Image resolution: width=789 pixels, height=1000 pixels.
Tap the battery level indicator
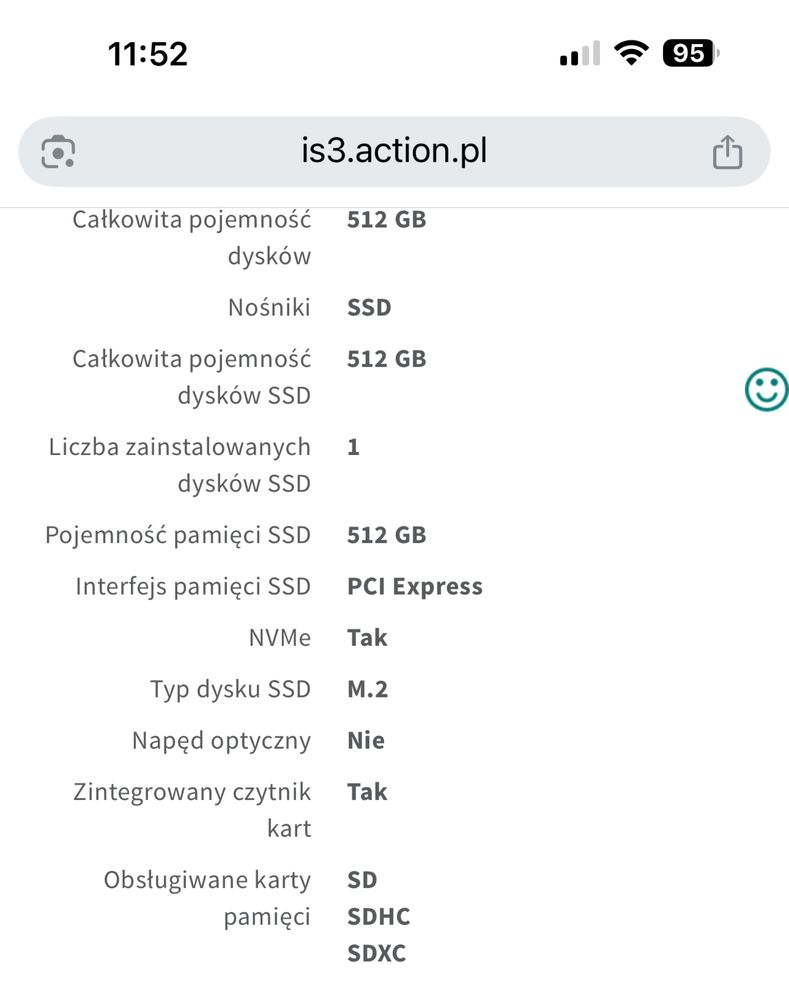[x=691, y=53]
